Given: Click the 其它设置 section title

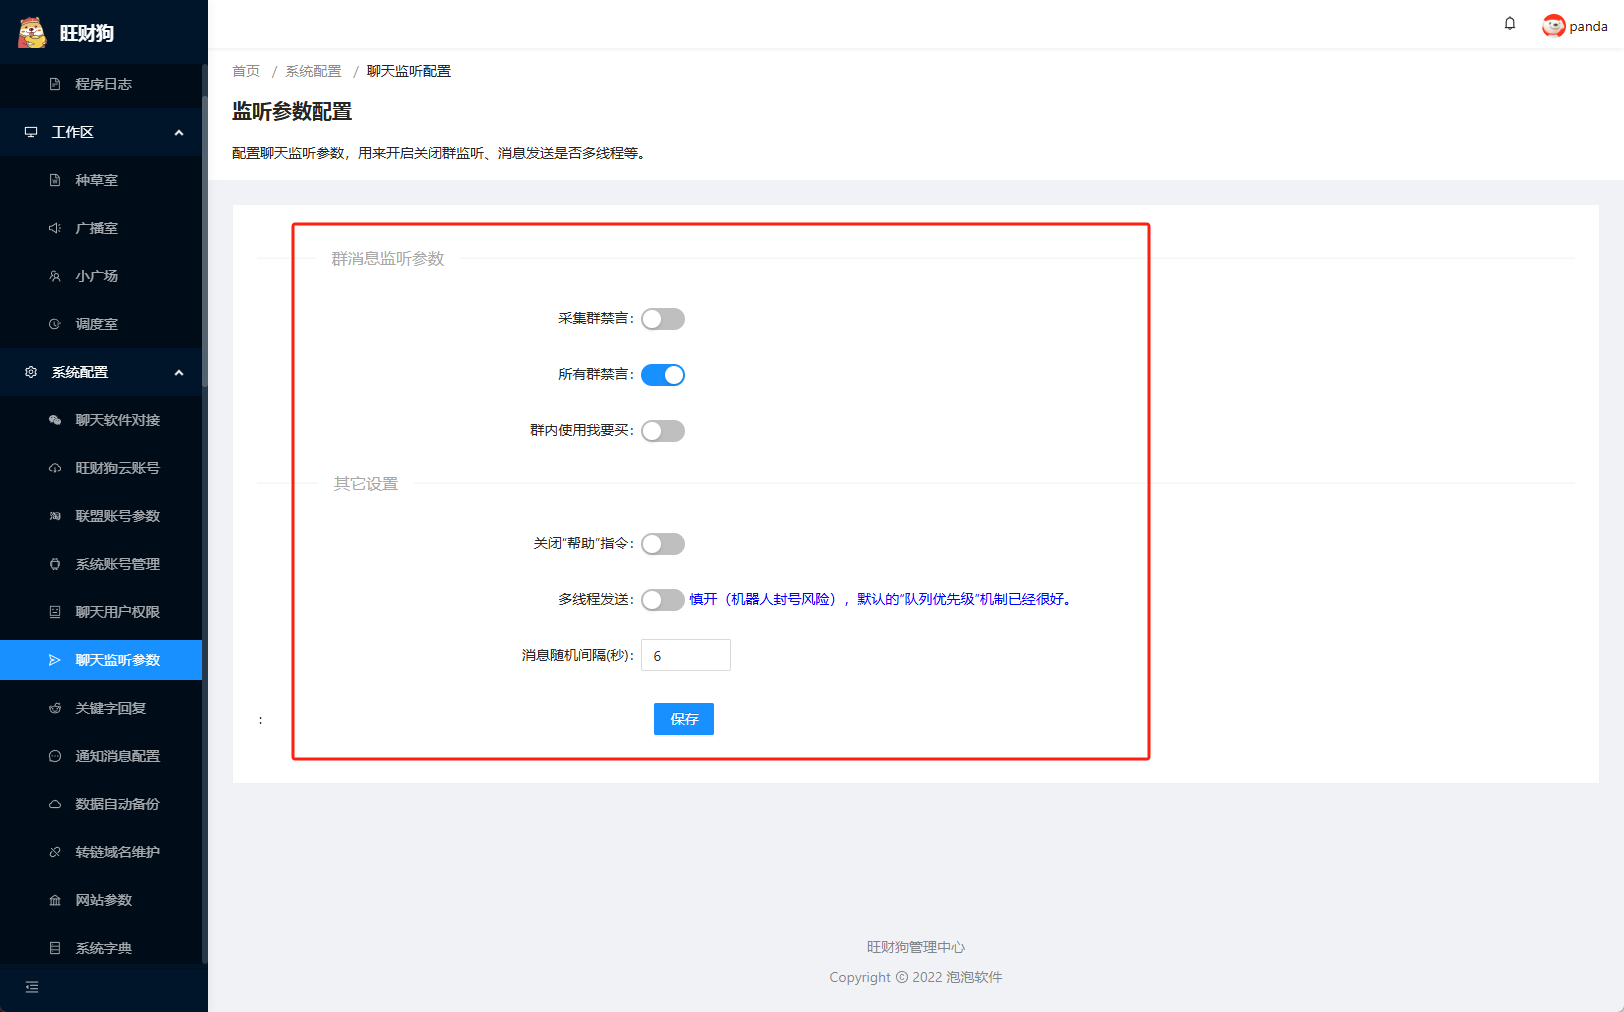Looking at the screenshot, I should pos(366,484).
